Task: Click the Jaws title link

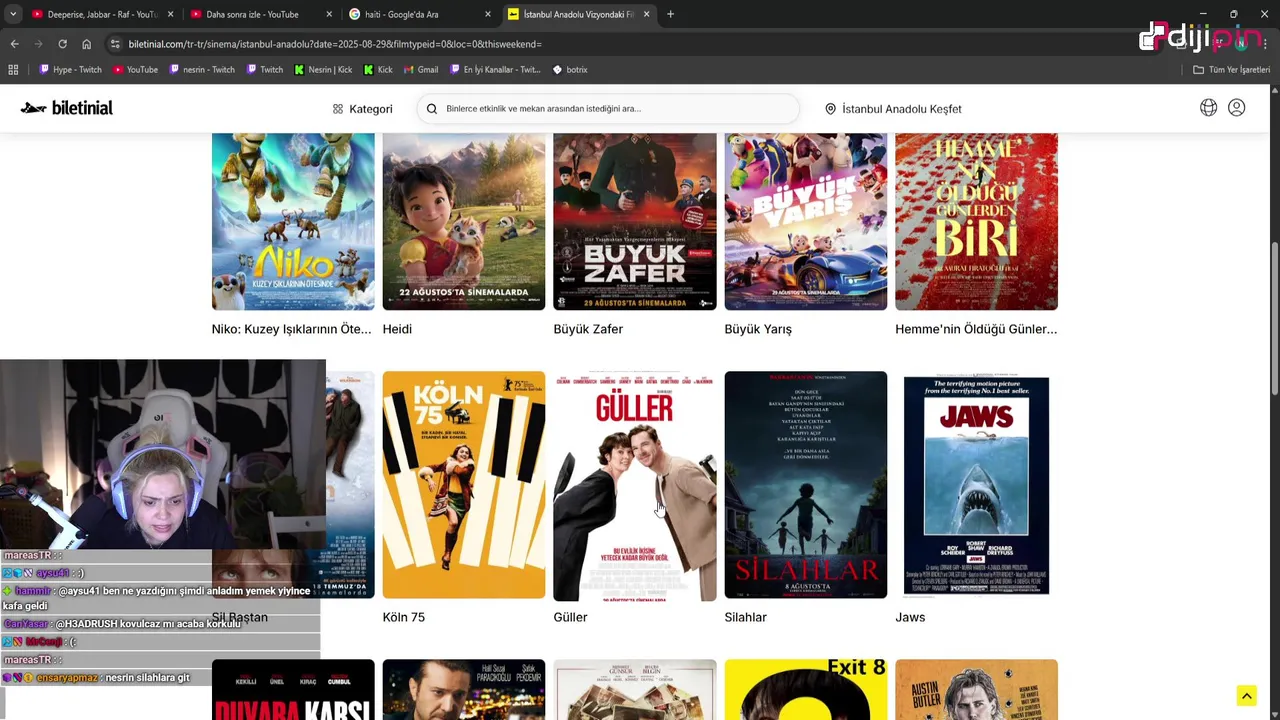Action: coord(910,617)
